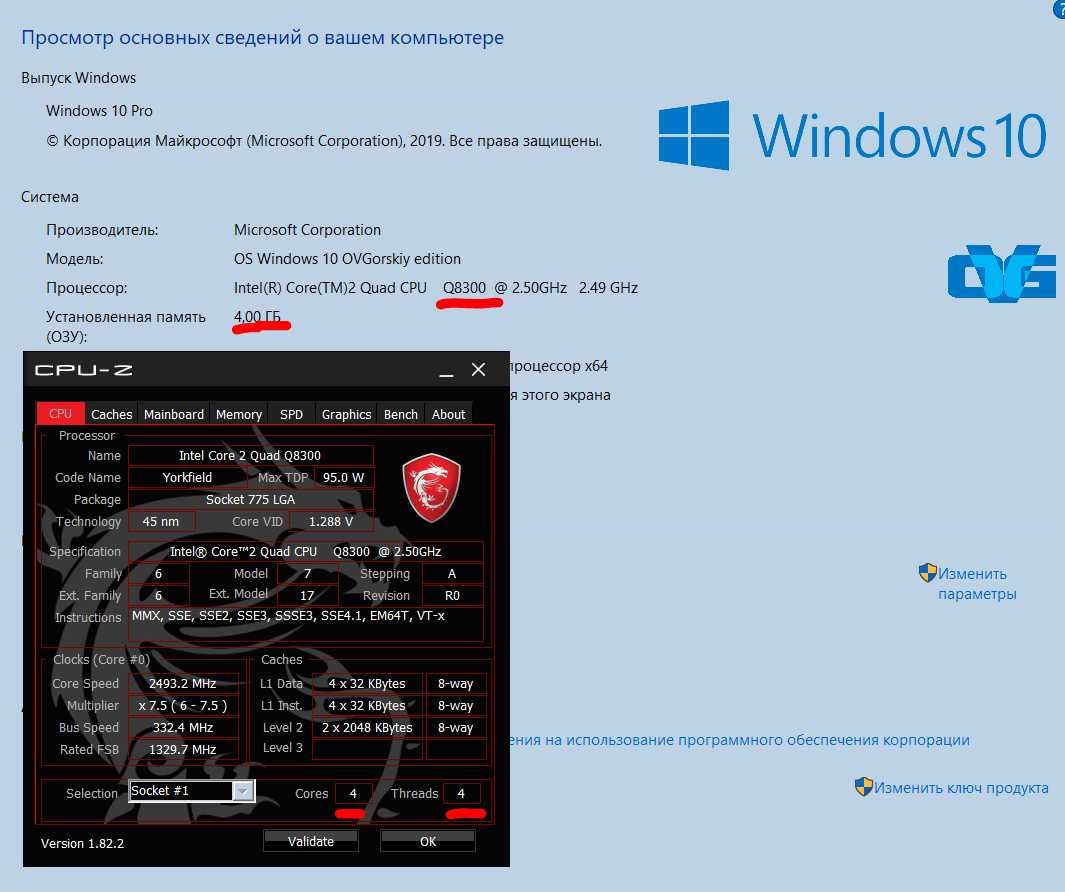Click the manufacturer value 'Microsoft Corporation'

tap(307, 230)
